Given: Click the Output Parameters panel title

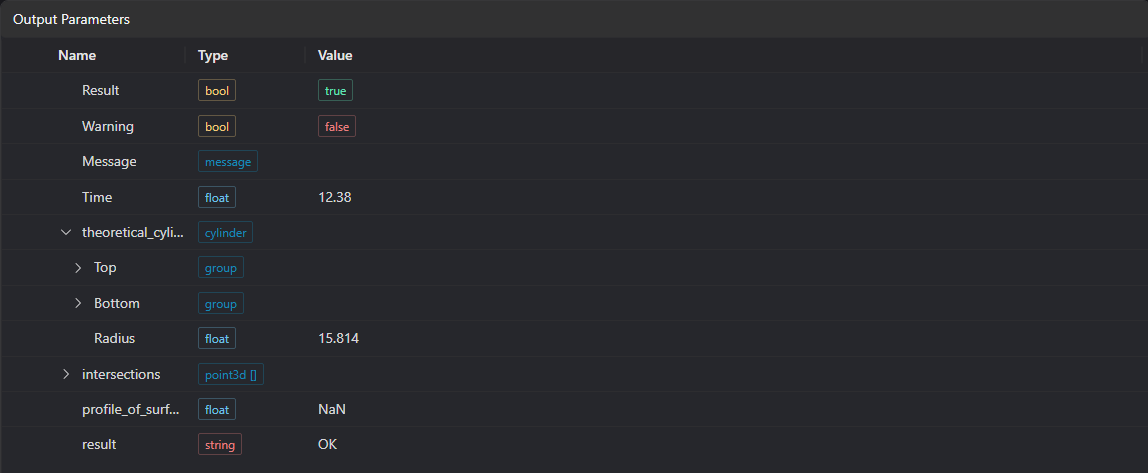Looking at the screenshot, I should pyautogui.click(x=72, y=20).
